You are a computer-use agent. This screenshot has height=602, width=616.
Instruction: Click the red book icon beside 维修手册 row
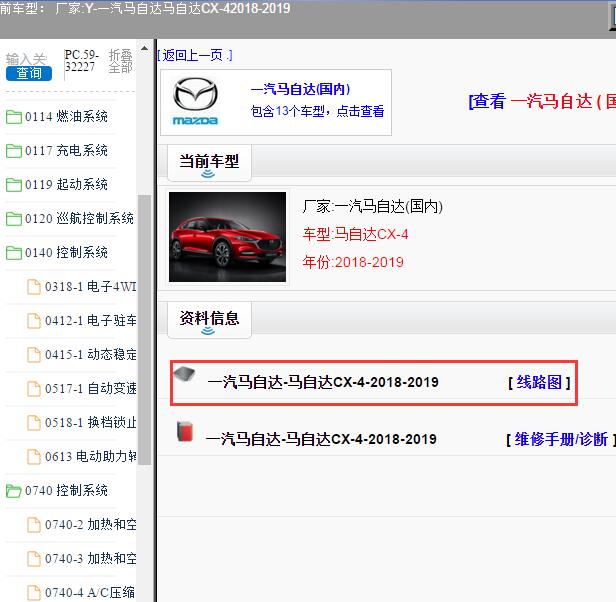(x=185, y=431)
